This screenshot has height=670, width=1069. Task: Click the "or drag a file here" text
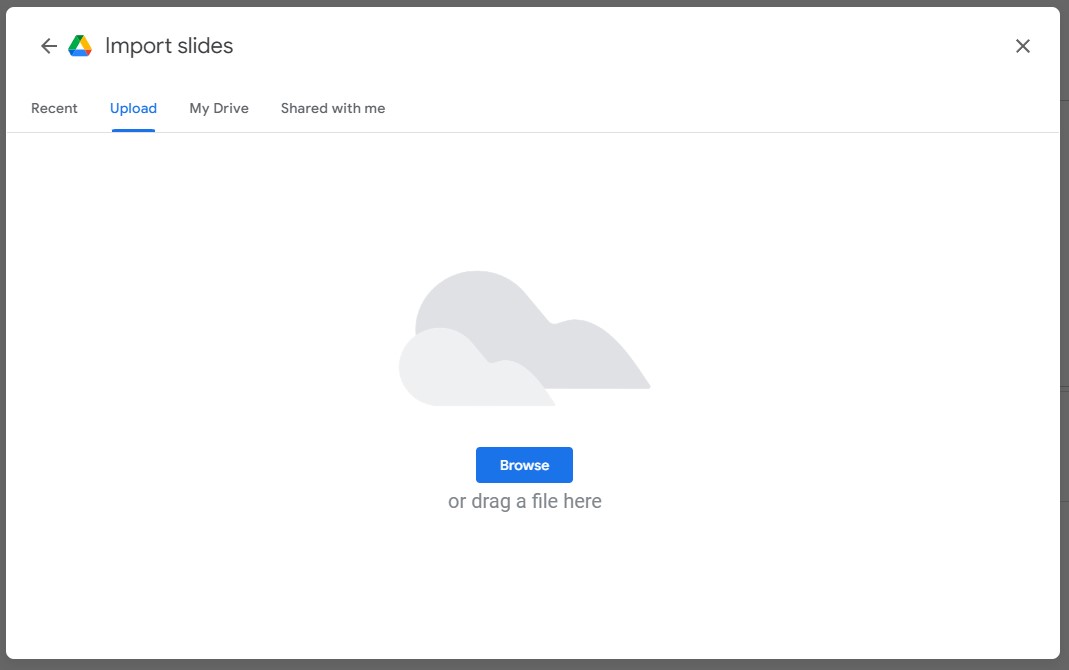524,501
